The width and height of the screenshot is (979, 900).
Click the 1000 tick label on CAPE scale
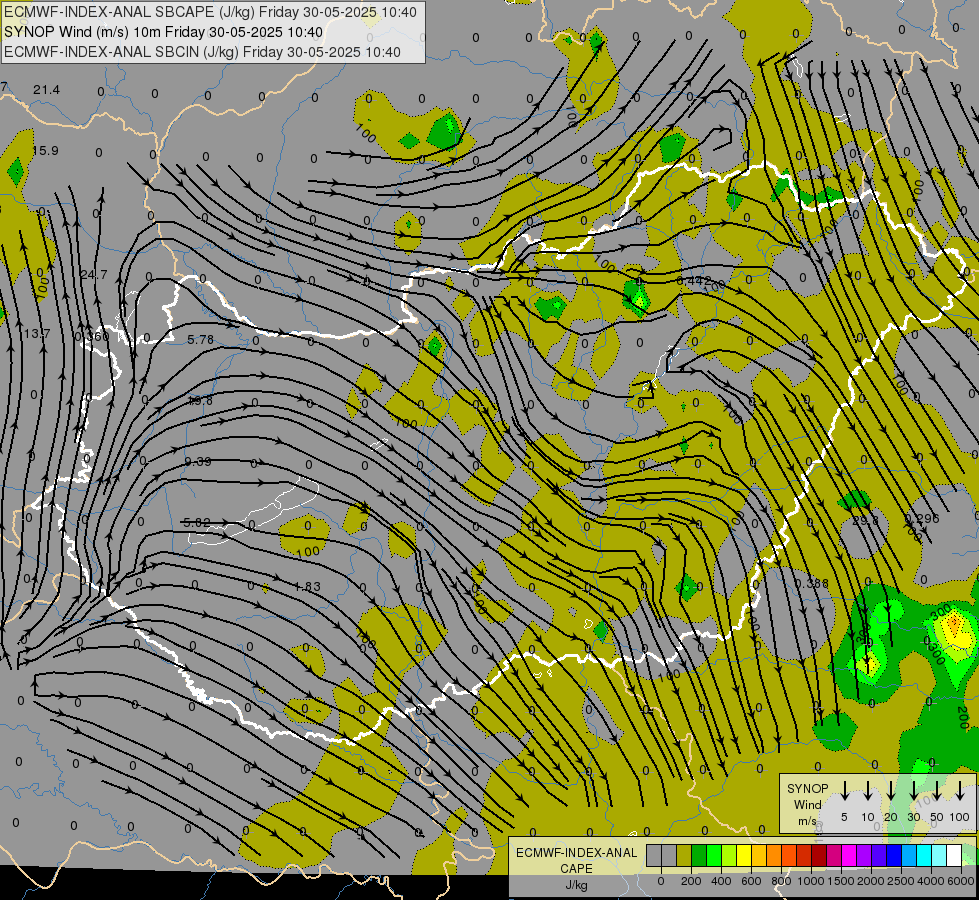coord(811,881)
